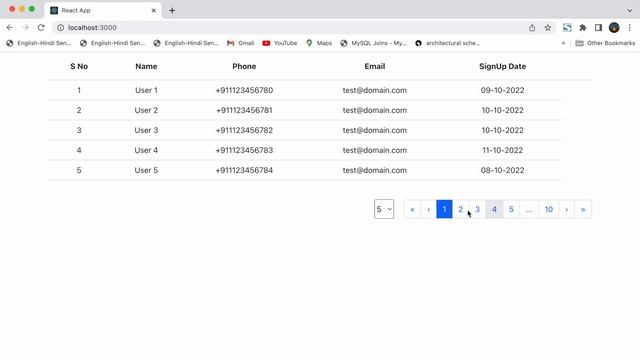Open the first English-Hindi Sen... bookmark
The height and width of the screenshot is (360, 640).
(x=38, y=43)
